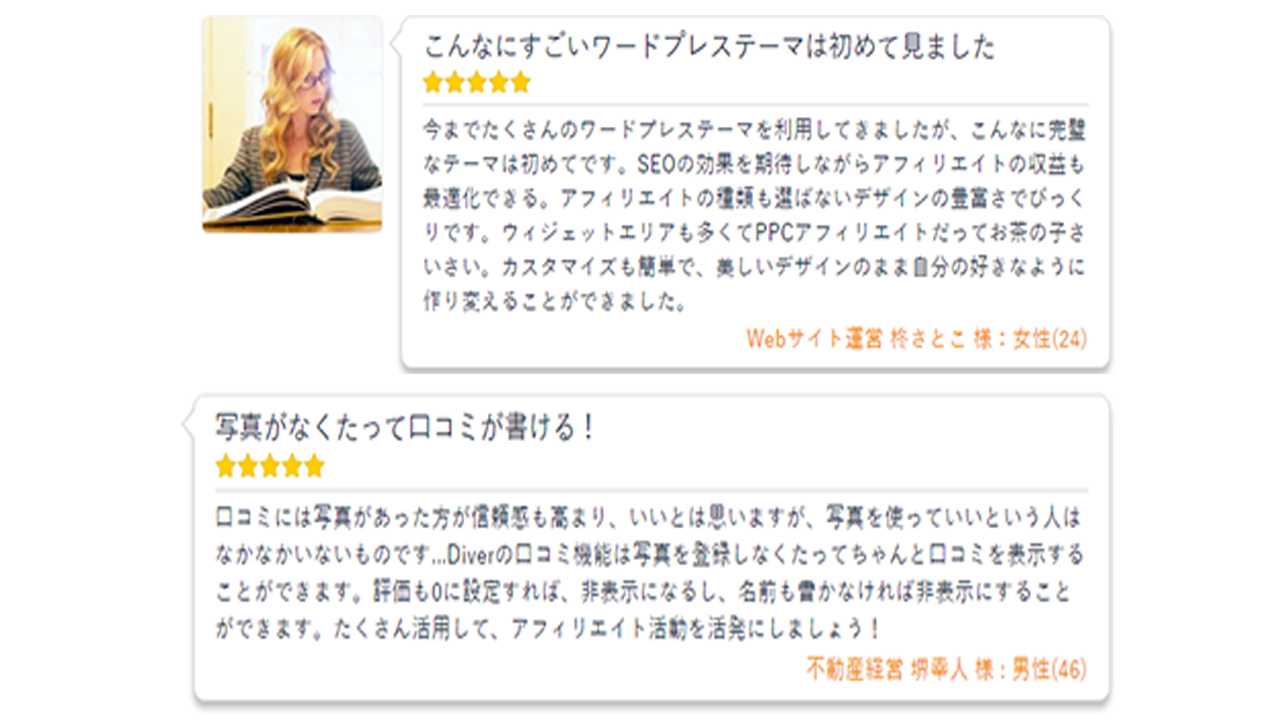Click speech bubble pointer of bottom review

187,425
